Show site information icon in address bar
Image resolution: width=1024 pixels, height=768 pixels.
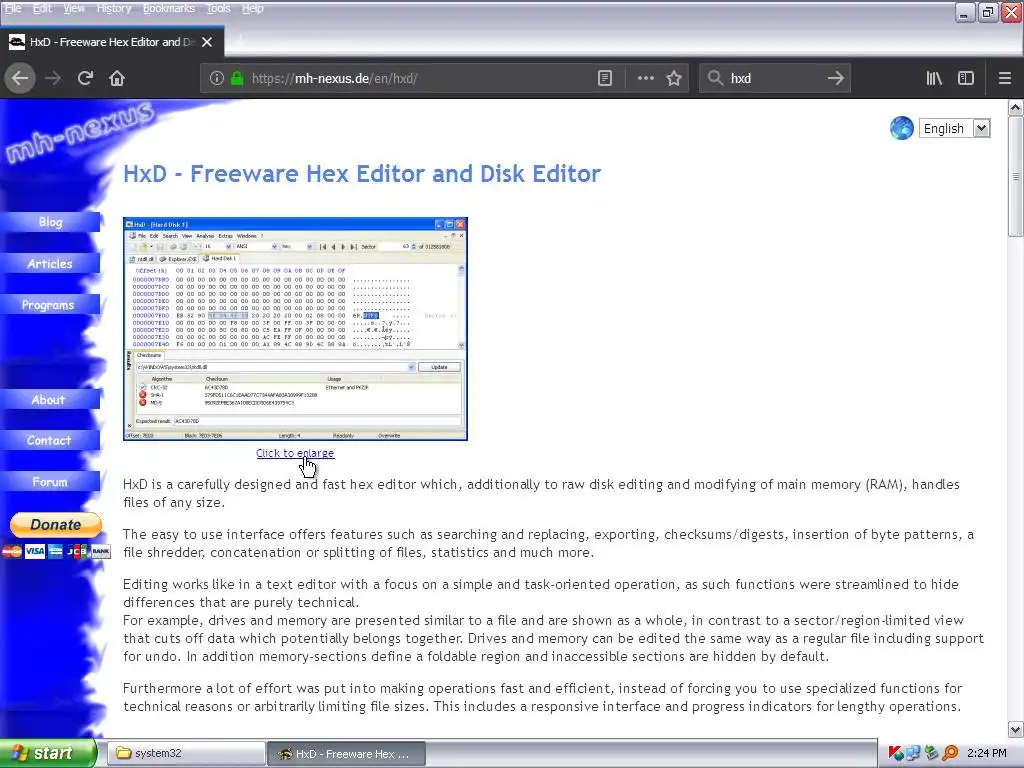click(x=217, y=78)
